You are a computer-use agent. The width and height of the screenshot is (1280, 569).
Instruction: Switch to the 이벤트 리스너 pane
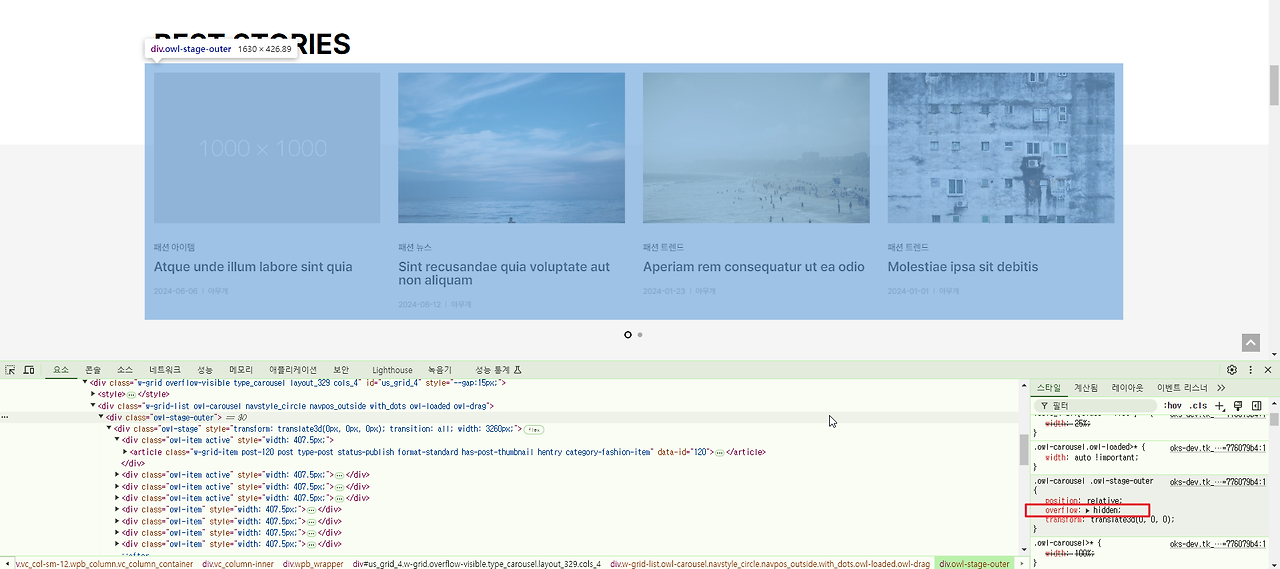pyautogui.click(x=1182, y=388)
